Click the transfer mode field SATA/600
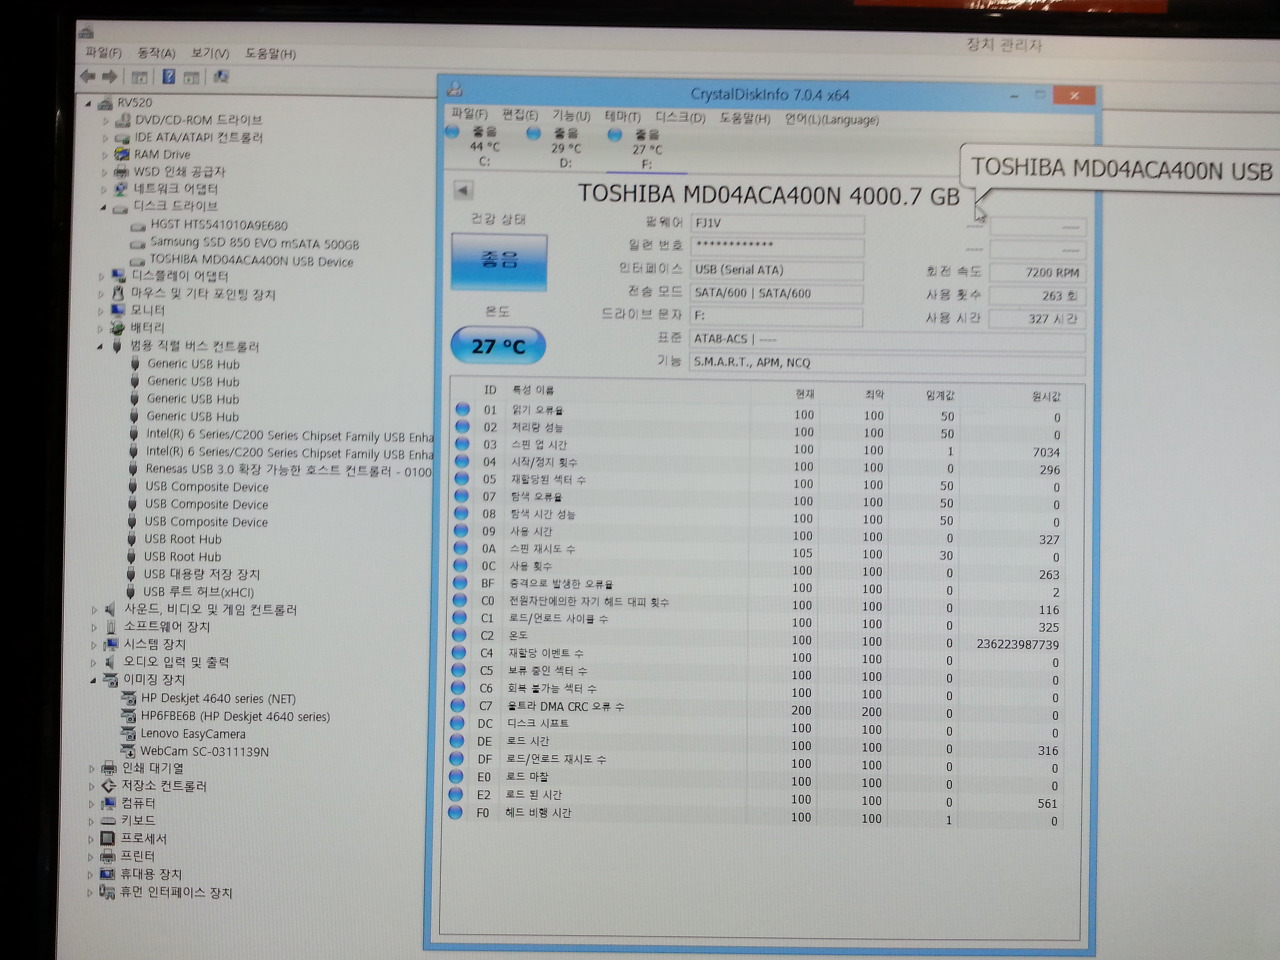1280x960 pixels. click(777, 293)
